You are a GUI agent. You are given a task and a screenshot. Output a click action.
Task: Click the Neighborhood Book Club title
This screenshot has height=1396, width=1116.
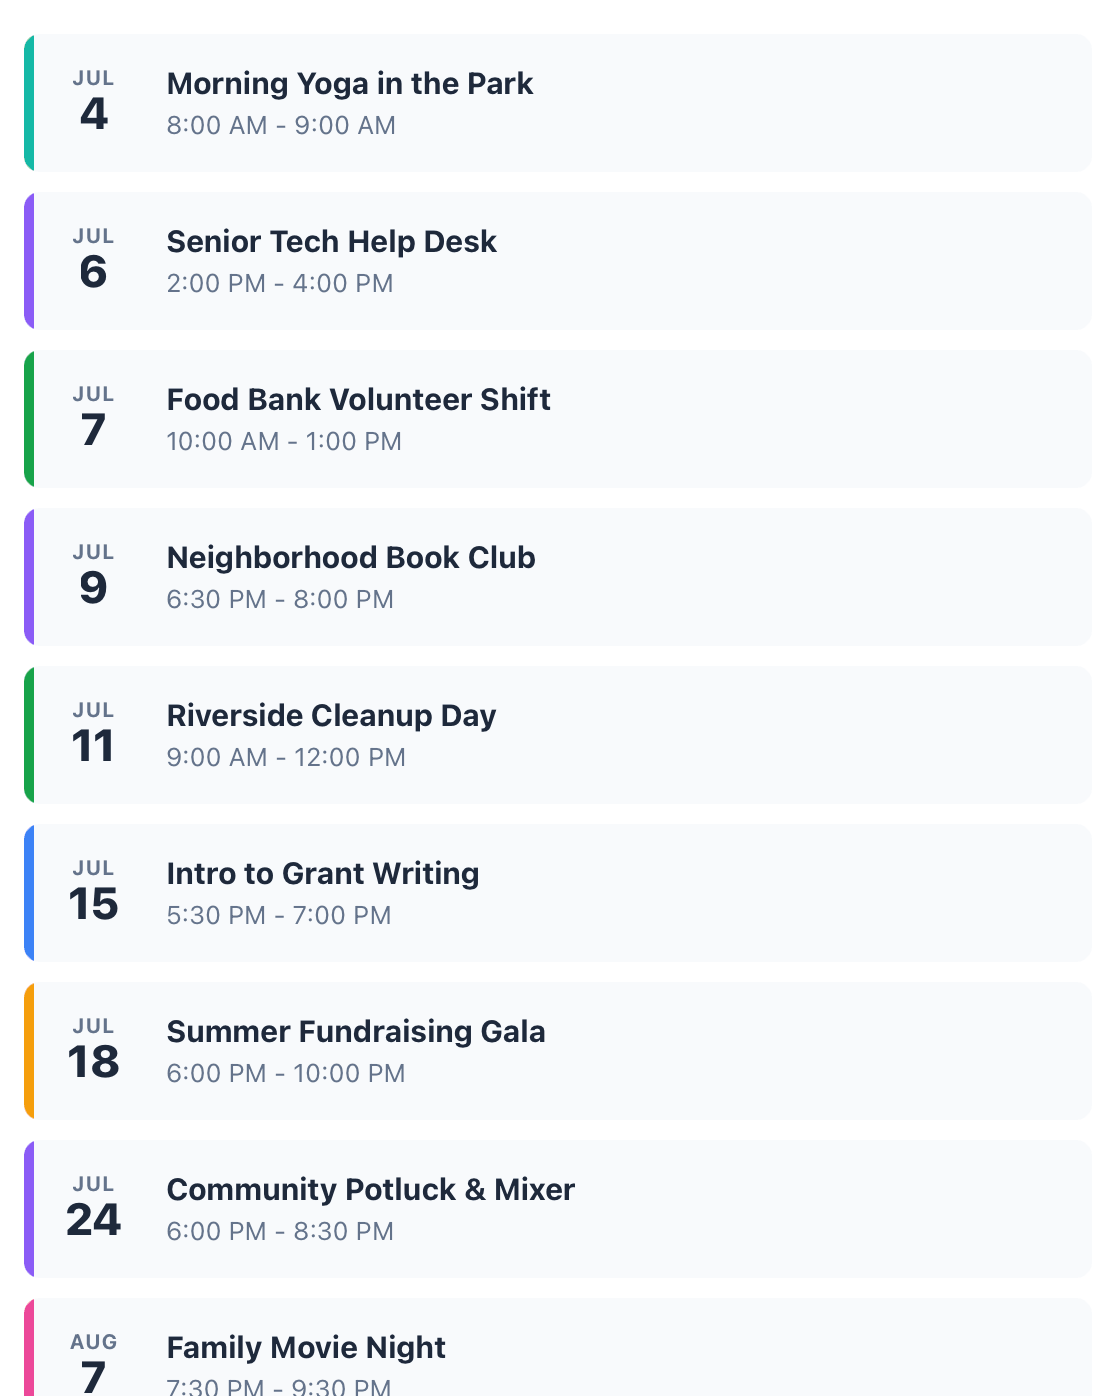point(351,557)
